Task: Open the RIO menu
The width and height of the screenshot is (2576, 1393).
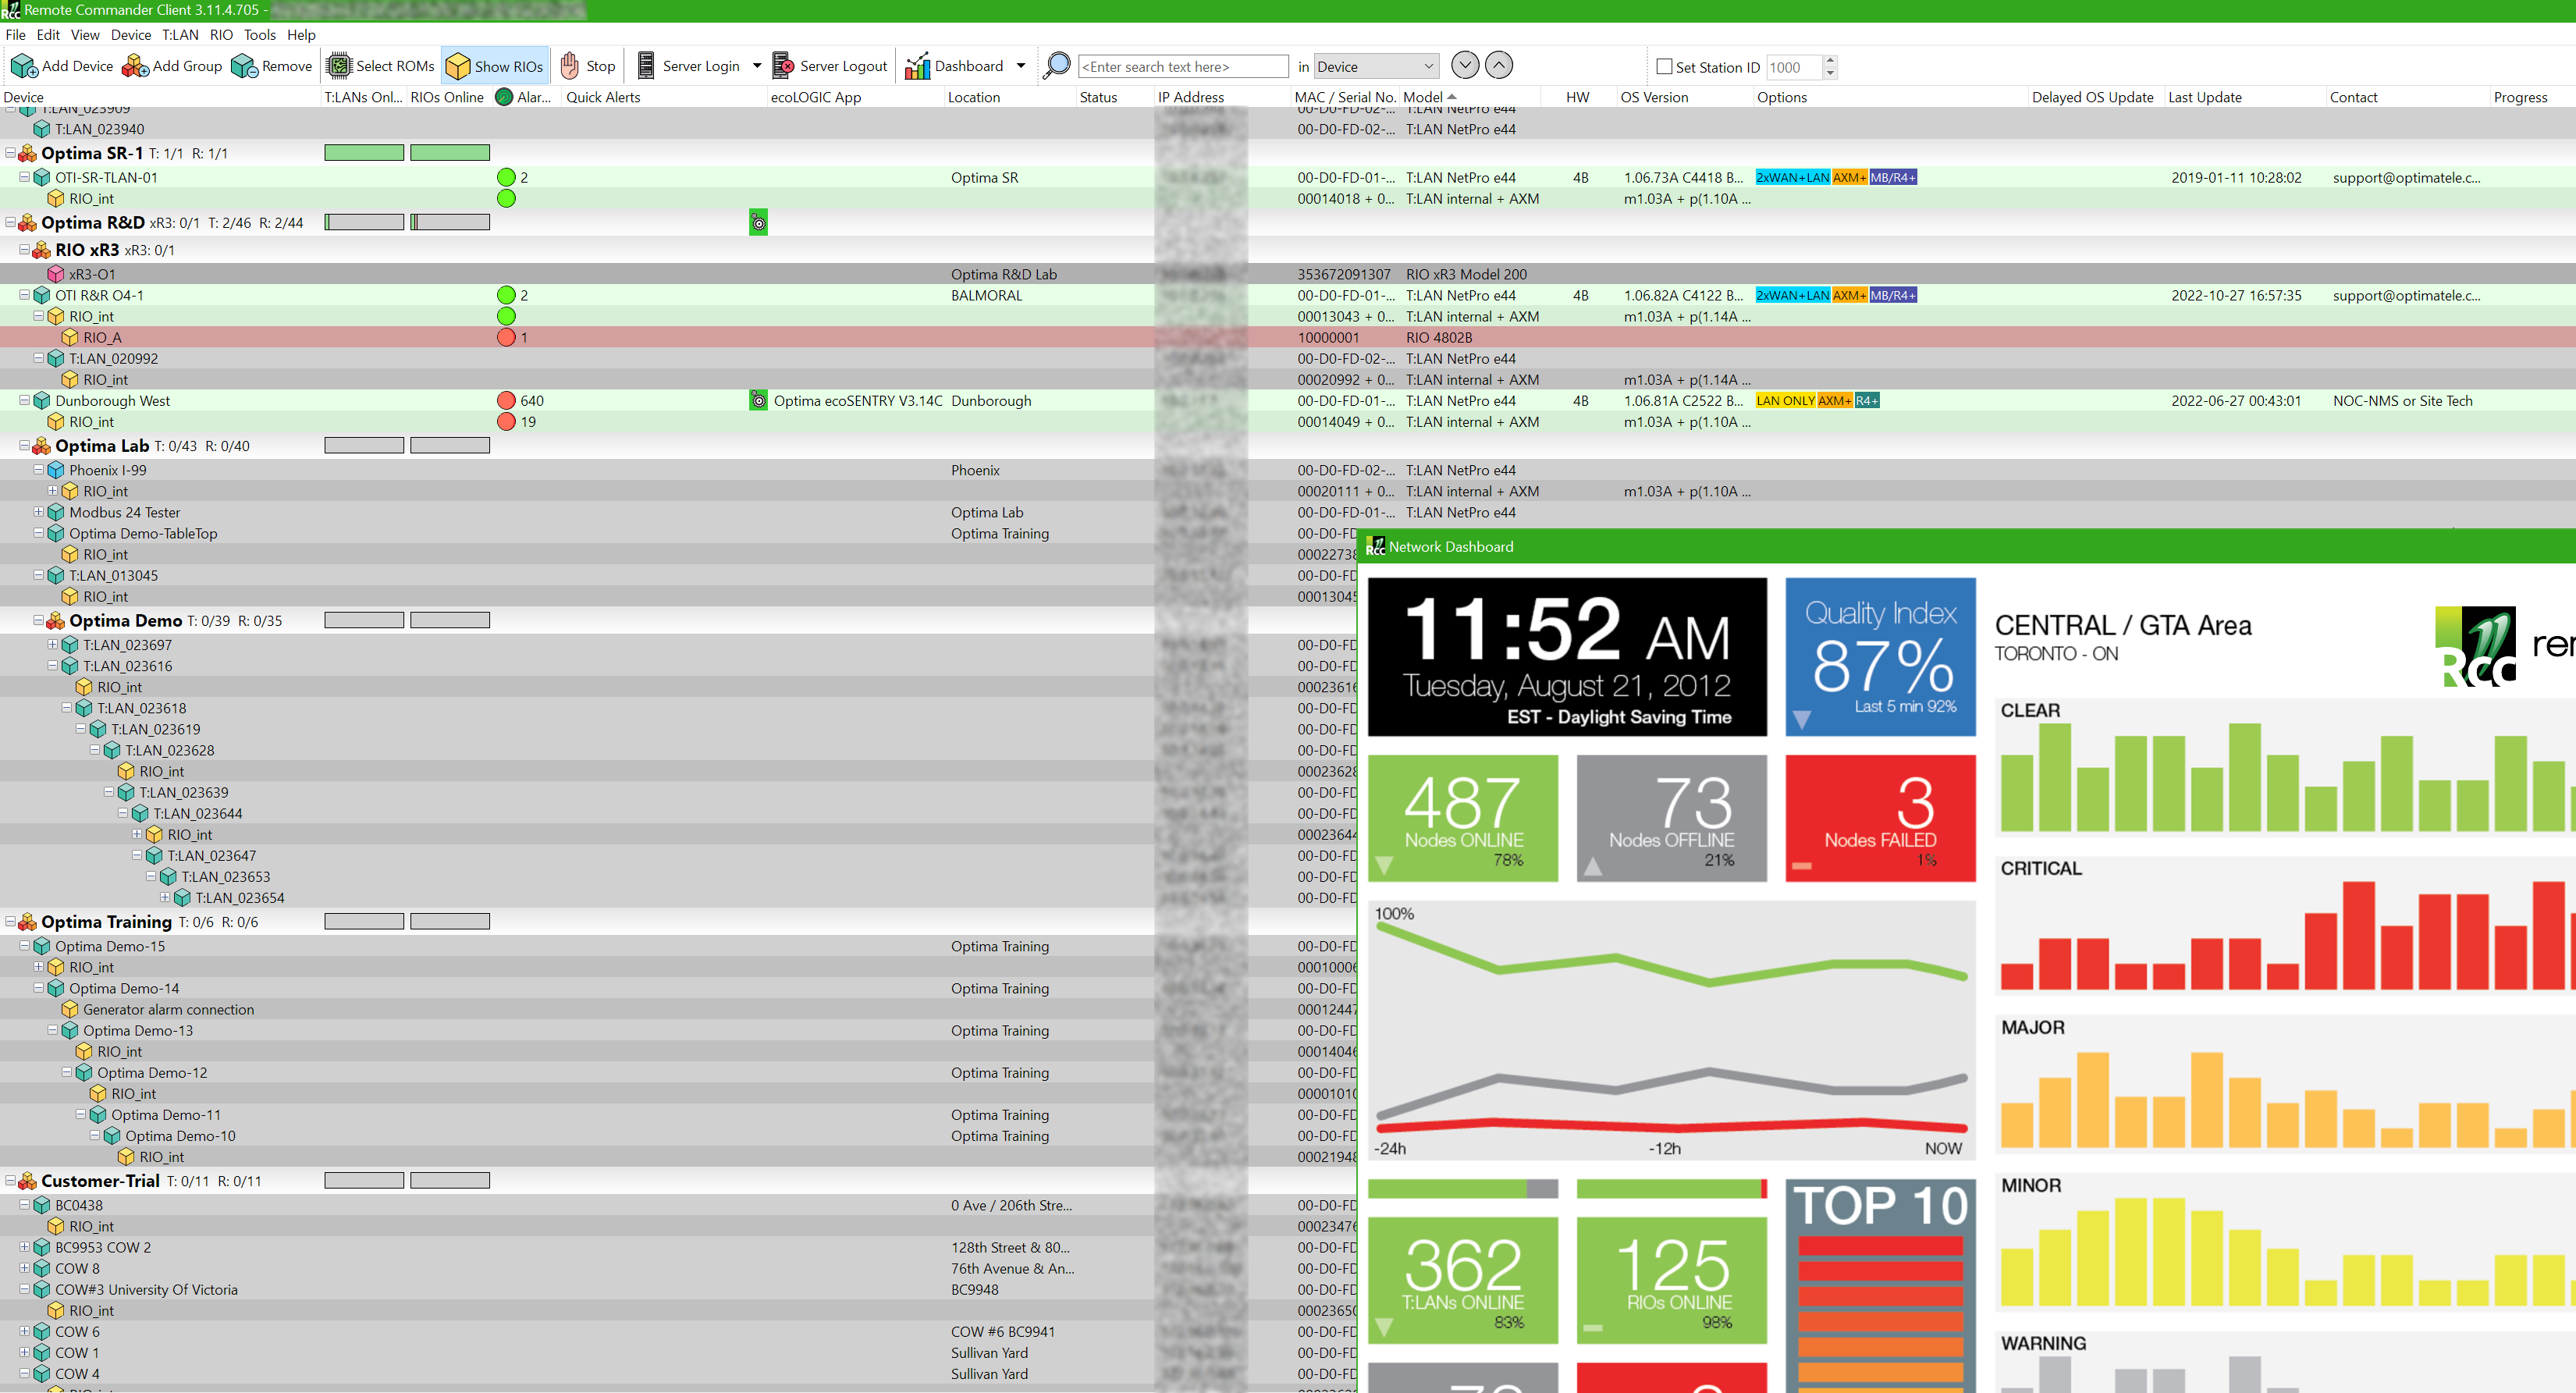Action: pyautogui.click(x=221, y=35)
